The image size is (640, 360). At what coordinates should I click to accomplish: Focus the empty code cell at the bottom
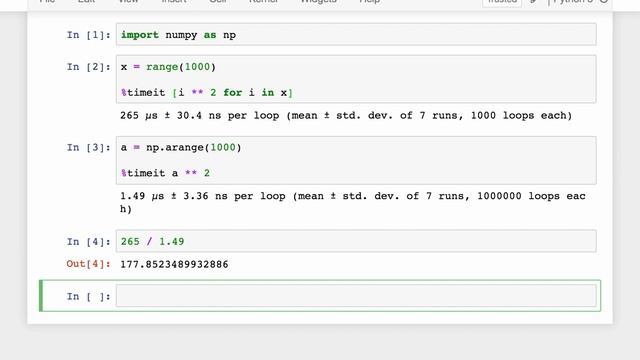(356, 296)
